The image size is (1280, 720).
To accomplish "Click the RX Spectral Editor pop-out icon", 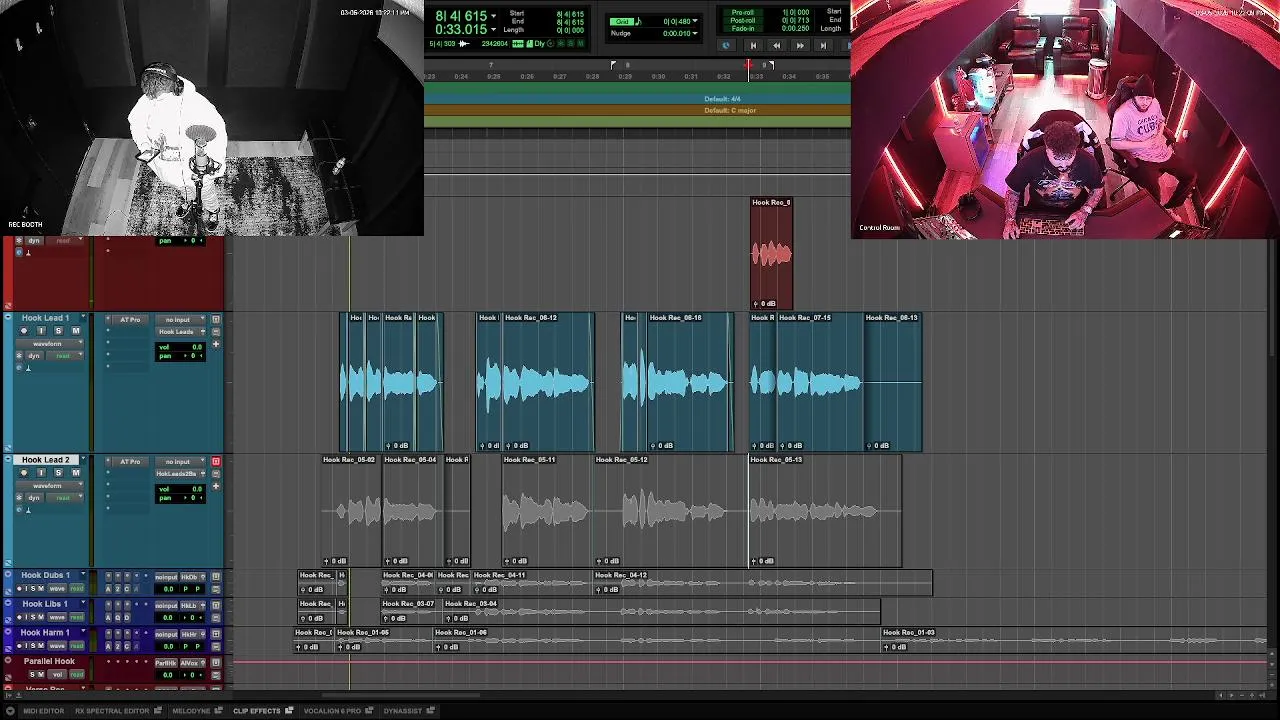I will tap(158, 711).
